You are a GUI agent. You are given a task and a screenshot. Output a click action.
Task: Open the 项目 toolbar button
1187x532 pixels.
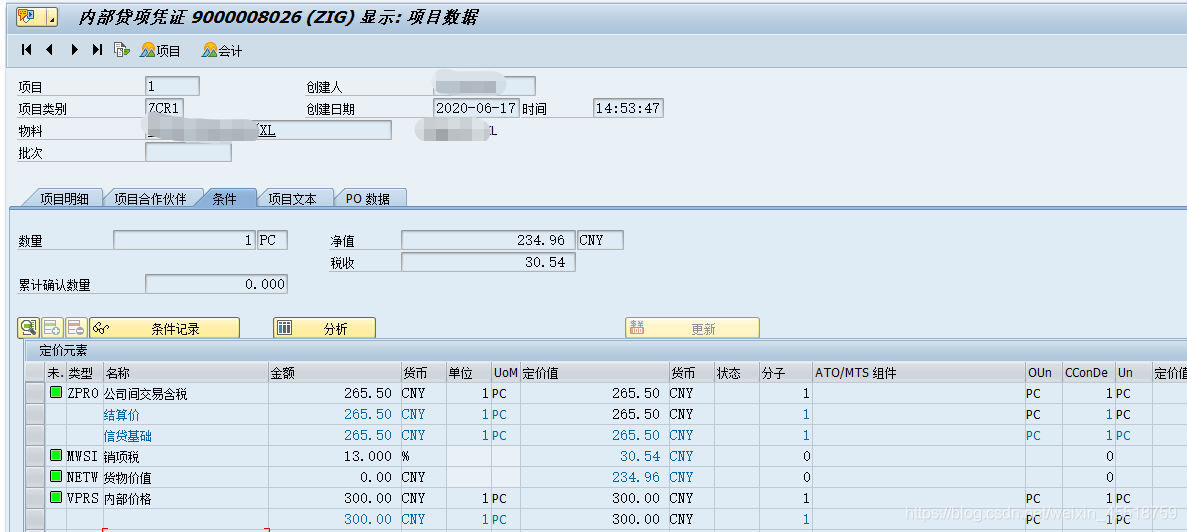tap(160, 51)
